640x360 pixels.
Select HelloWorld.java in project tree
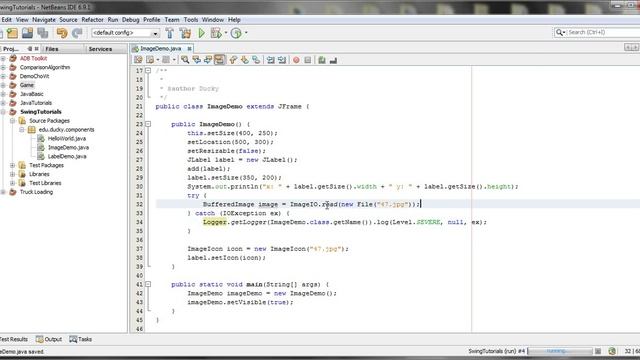(x=67, y=138)
